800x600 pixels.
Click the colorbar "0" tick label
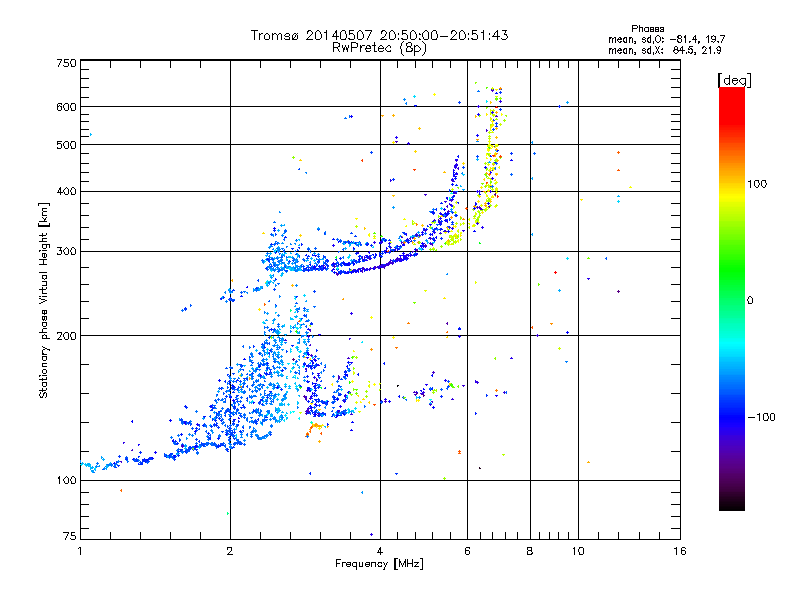point(750,300)
